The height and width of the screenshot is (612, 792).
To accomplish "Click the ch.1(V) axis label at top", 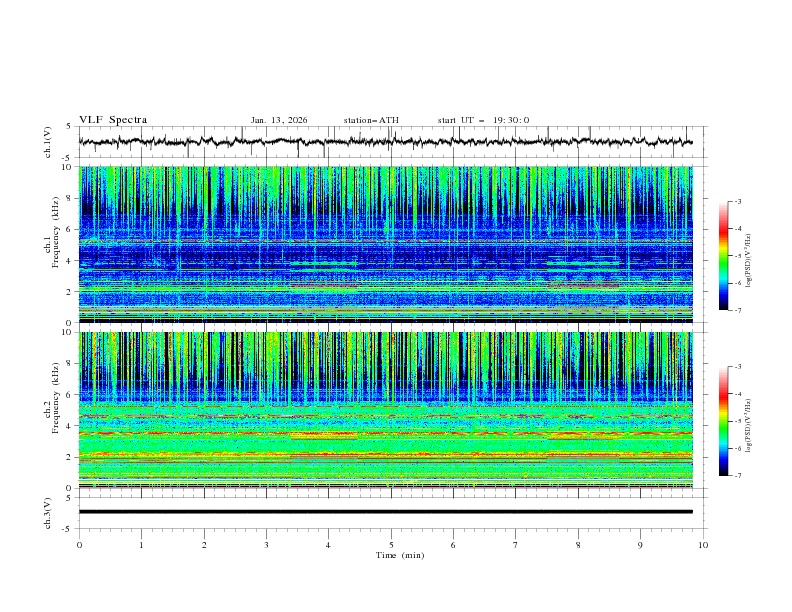I will [x=49, y=142].
